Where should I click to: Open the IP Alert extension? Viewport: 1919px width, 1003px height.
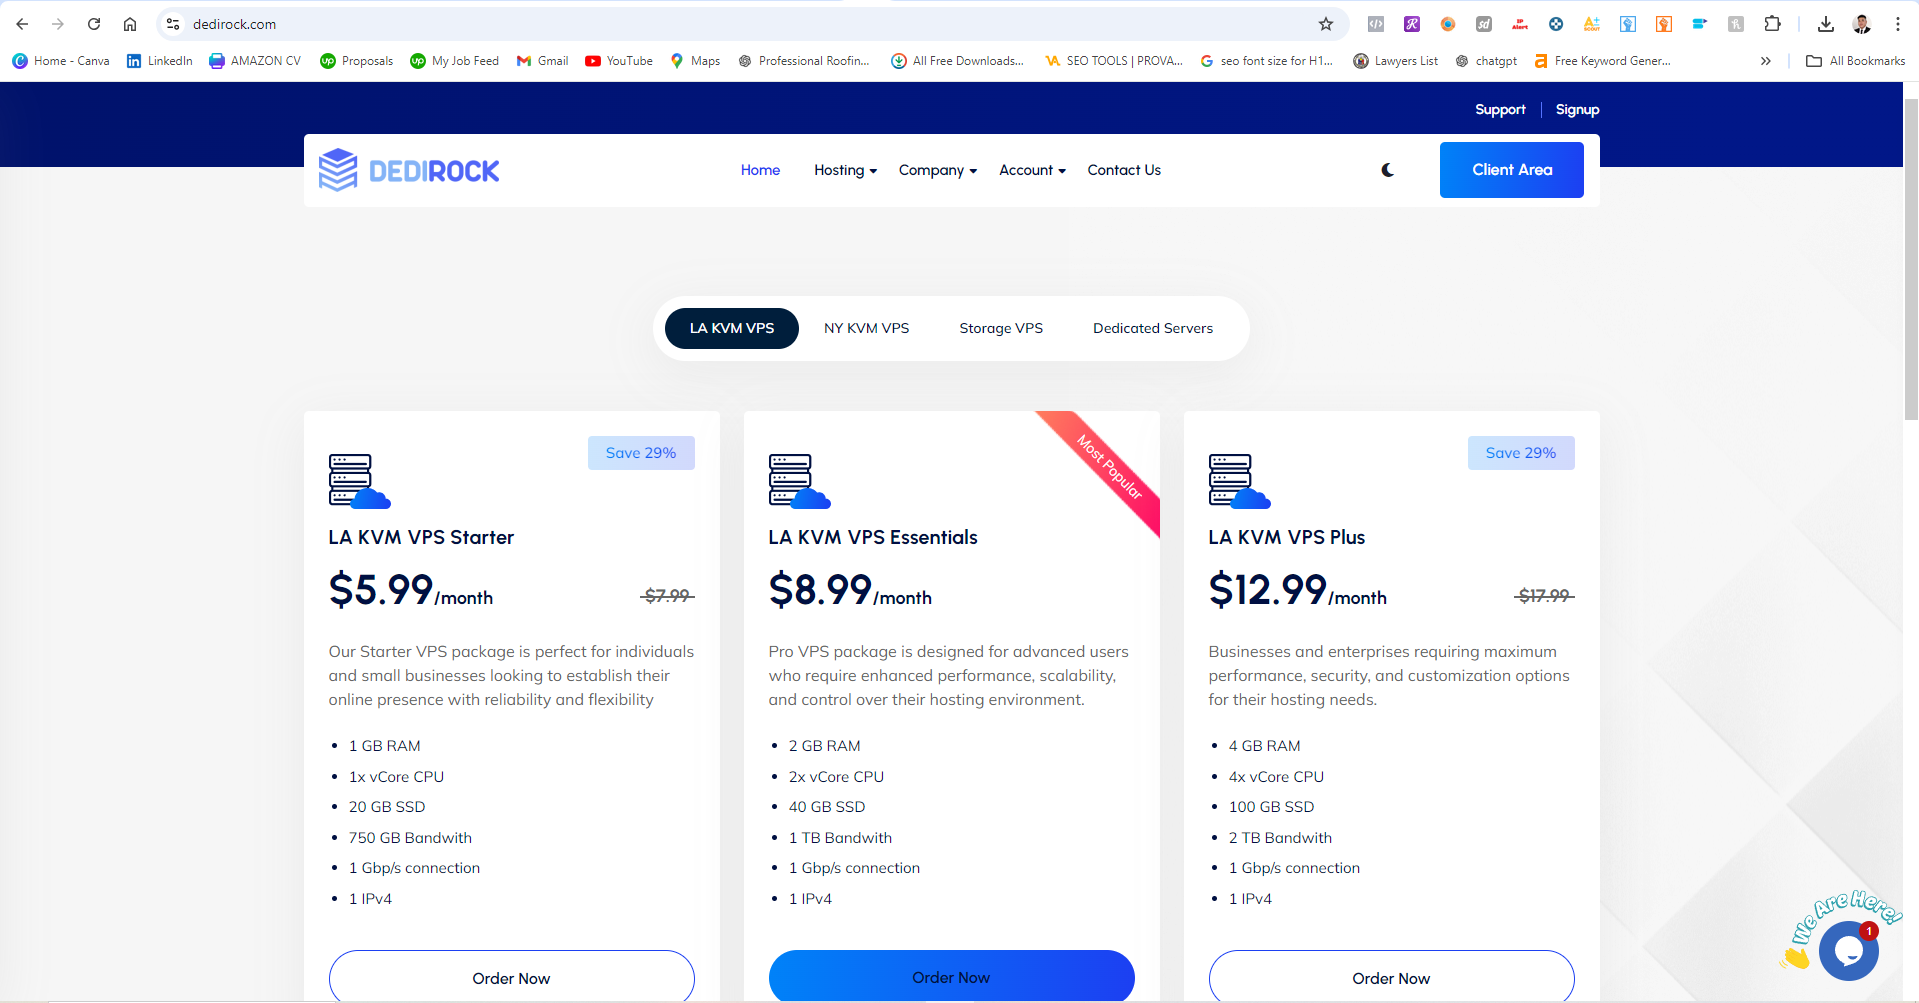click(1520, 24)
